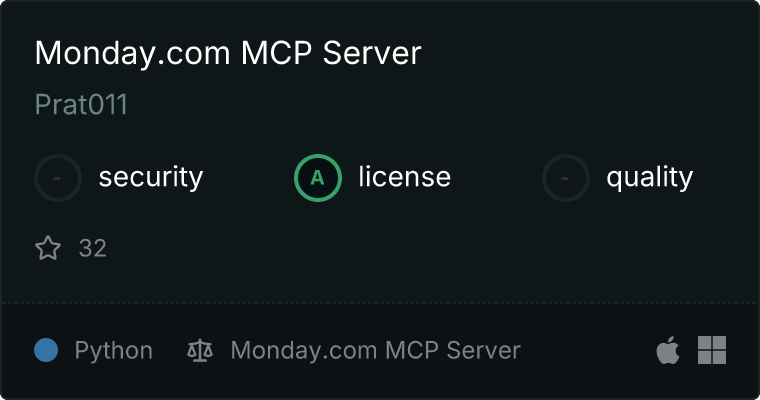Select the security label text
The width and height of the screenshot is (760, 400).
(151, 177)
